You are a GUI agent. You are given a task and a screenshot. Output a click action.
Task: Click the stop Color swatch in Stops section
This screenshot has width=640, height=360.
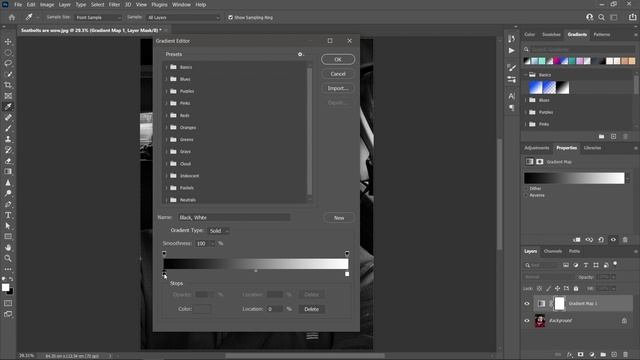pos(202,309)
